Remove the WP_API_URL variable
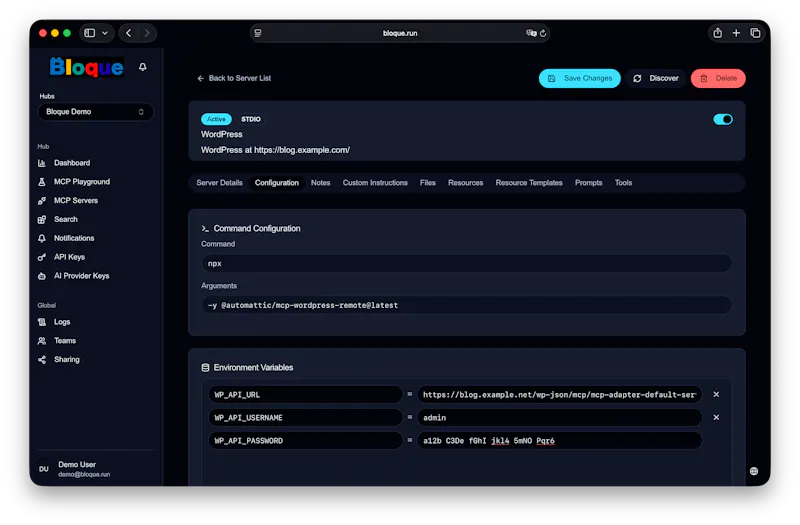 716,394
